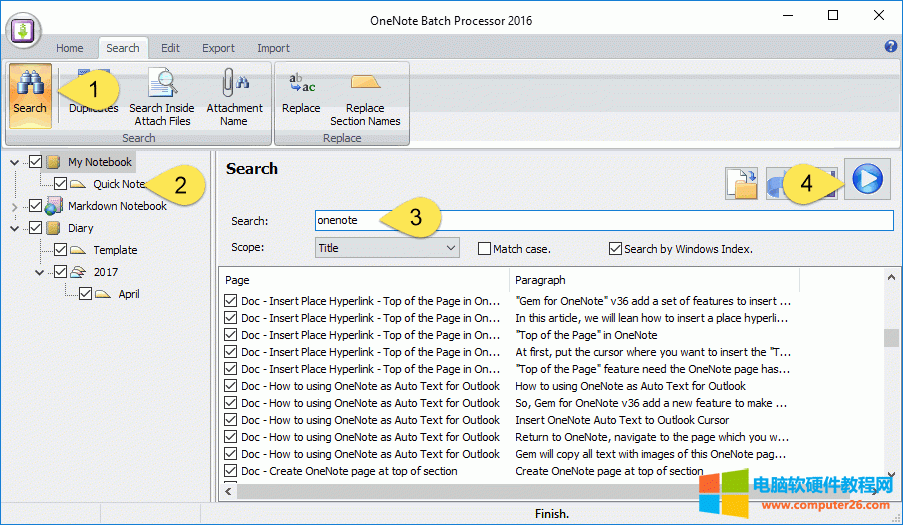Toggle the Template section checkbox

[60, 250]
